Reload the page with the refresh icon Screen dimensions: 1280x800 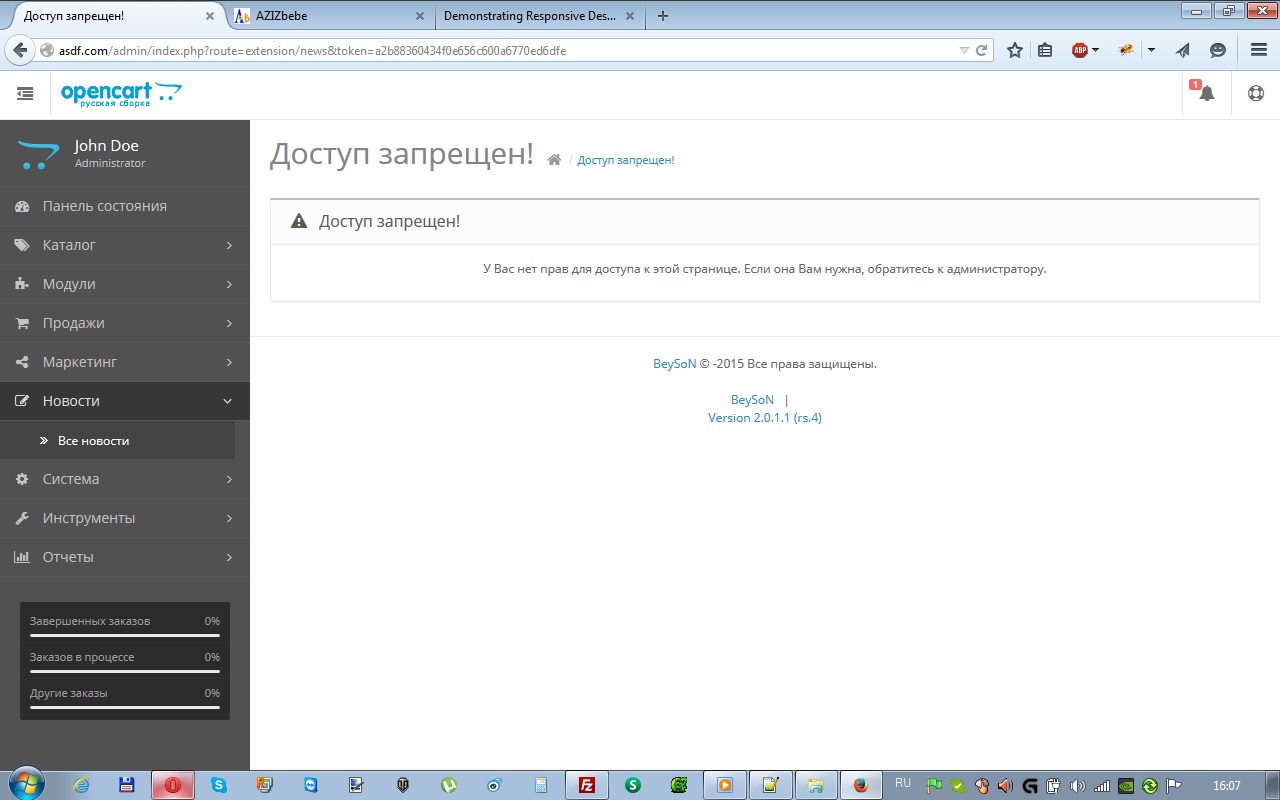[x=982, y=50]
